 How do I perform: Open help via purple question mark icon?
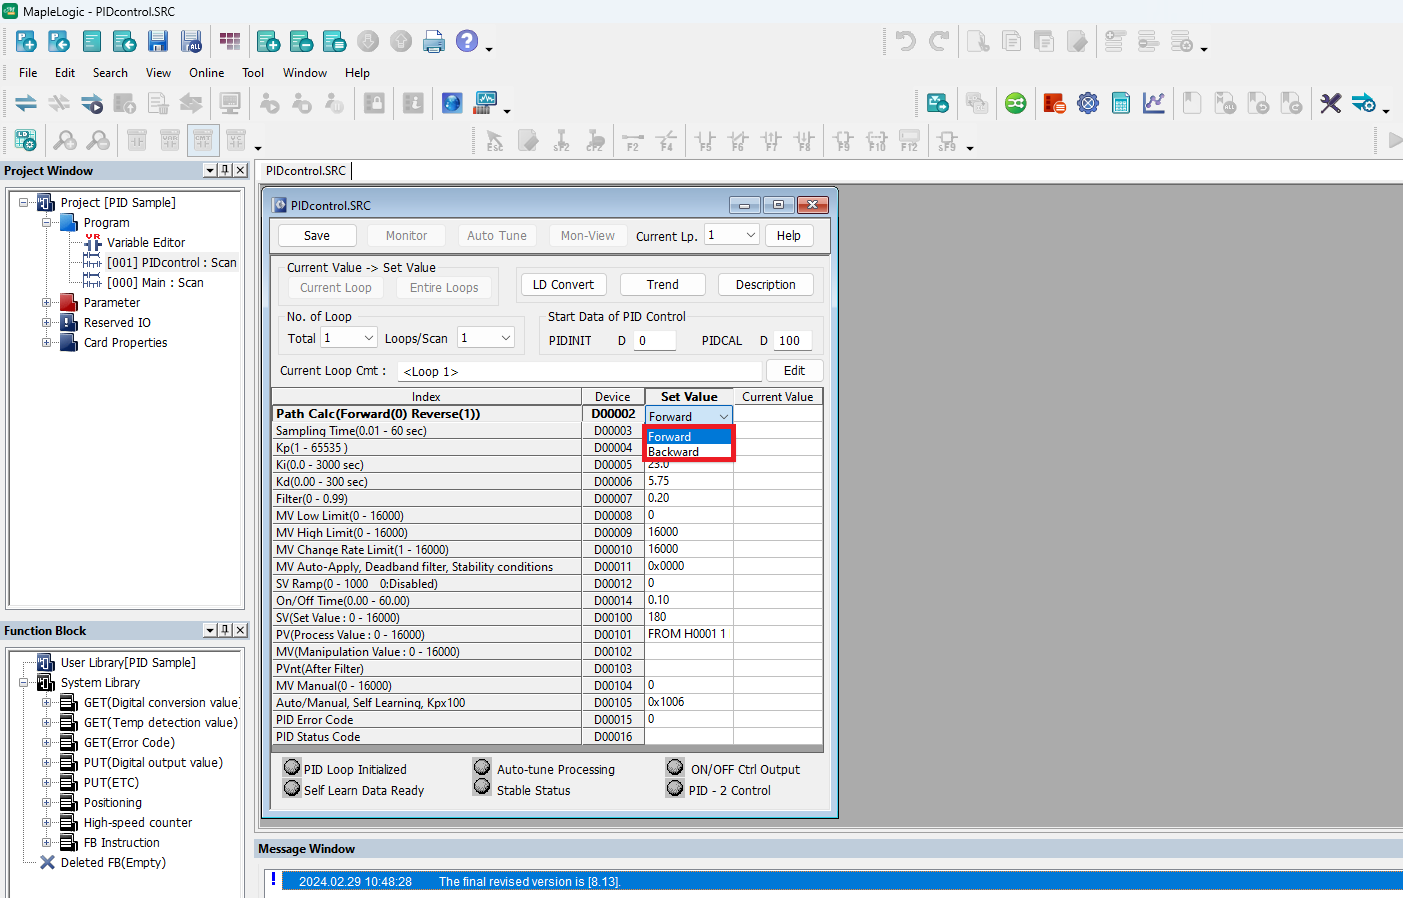(x=466, y=41)
